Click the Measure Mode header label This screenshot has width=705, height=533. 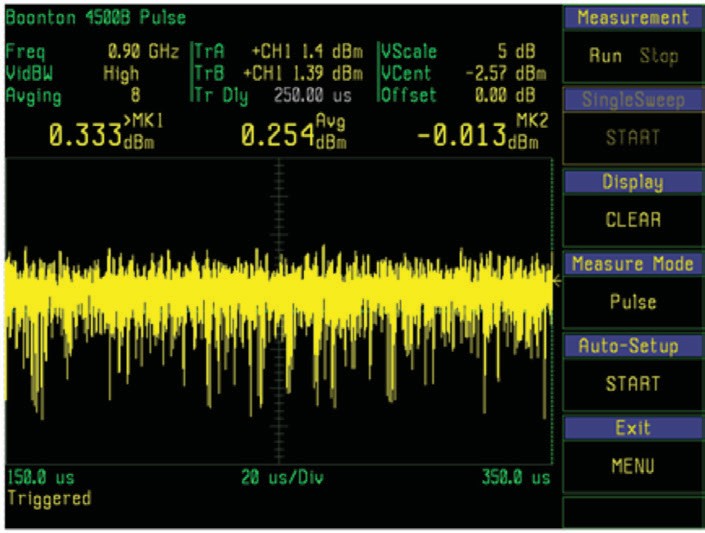633,264
